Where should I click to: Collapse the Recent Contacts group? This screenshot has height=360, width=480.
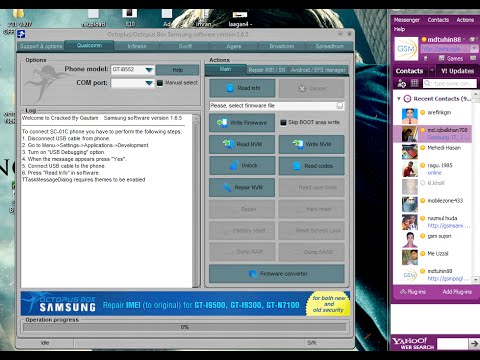(x=399, y=99)
